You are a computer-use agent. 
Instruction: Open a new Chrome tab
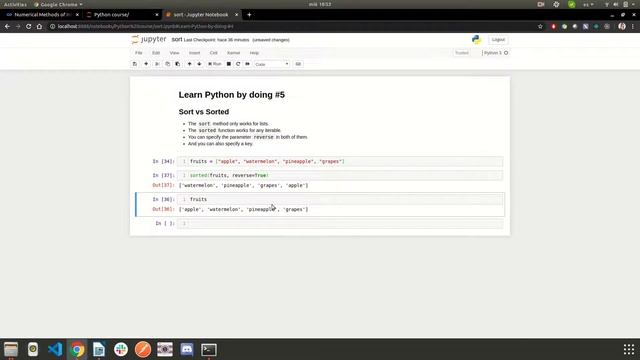click(249, 15)
